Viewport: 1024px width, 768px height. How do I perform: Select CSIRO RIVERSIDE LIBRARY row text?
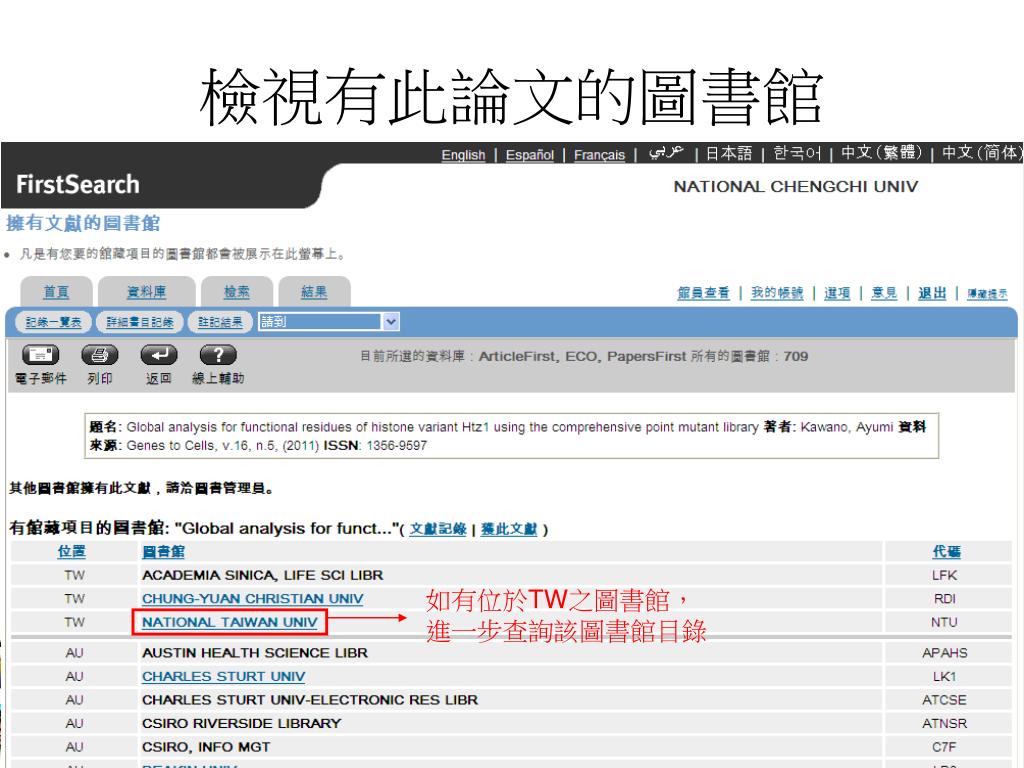[242, 724]
